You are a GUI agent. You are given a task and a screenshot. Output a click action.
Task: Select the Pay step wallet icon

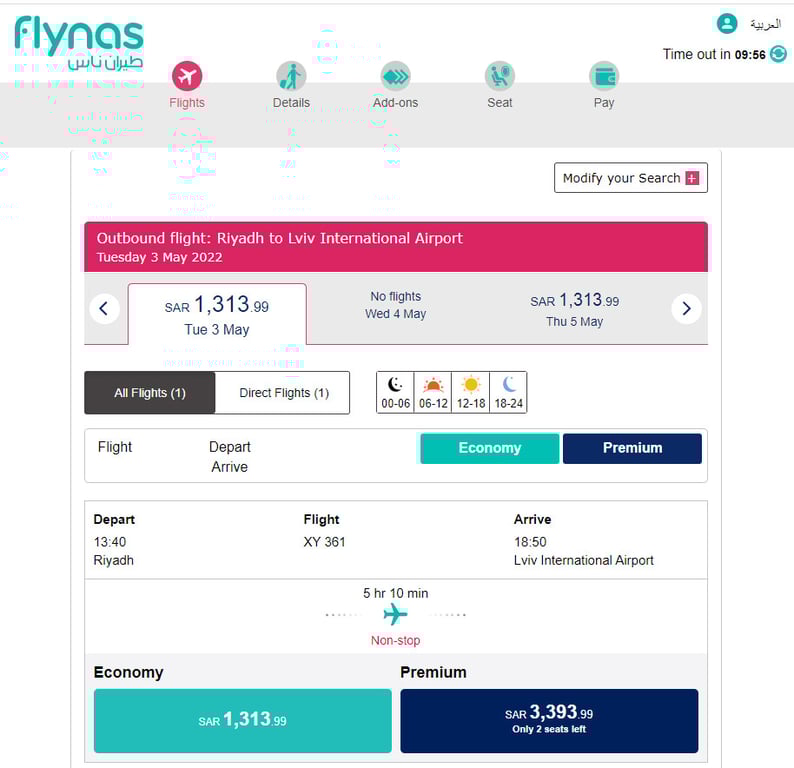point(604,76)
